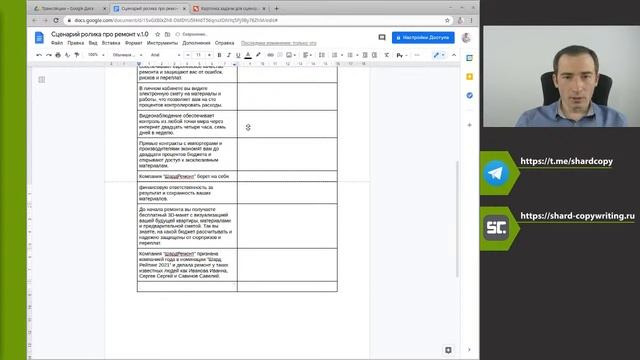Open Explore button at bottom right
The image size is (640, 360).
tap(448, 350)
